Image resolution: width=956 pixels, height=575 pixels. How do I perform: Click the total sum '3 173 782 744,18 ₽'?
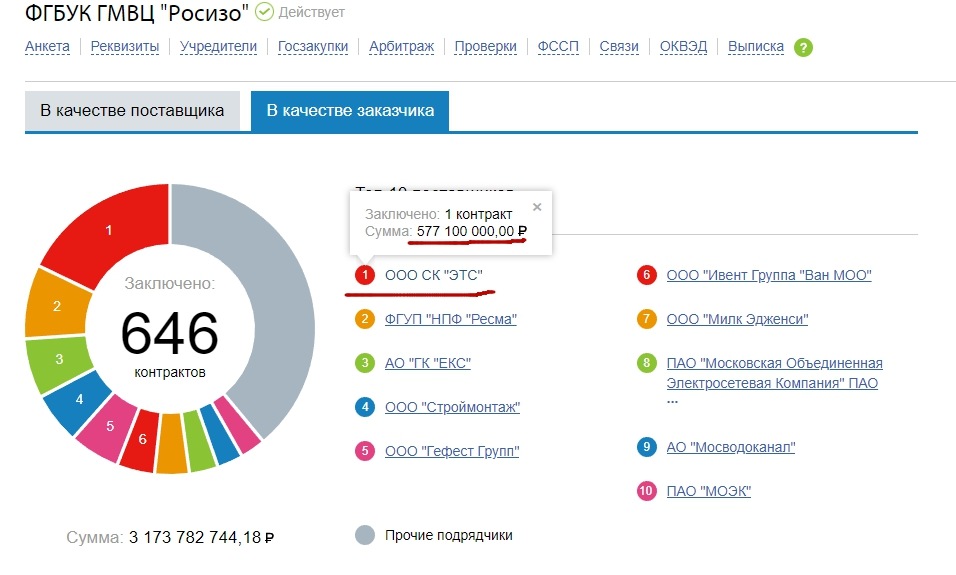point(201,537)
